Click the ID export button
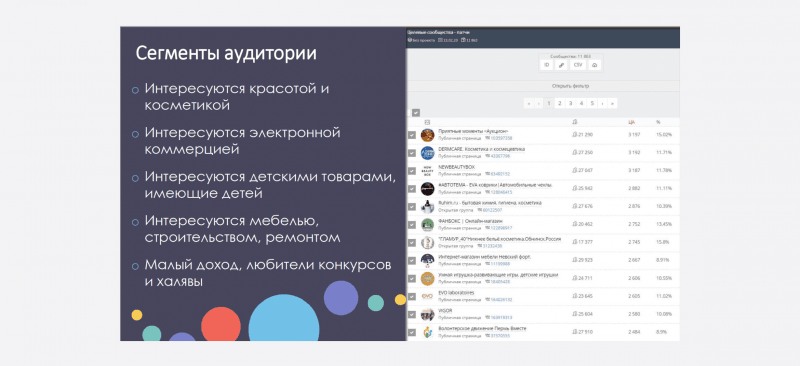This screenshot has width=800, height=366. (546, 65)
